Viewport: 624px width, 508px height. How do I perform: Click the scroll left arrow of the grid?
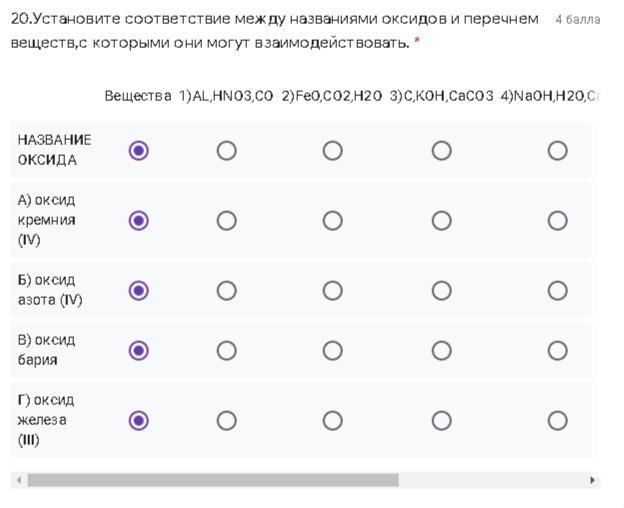pos(18,480)
